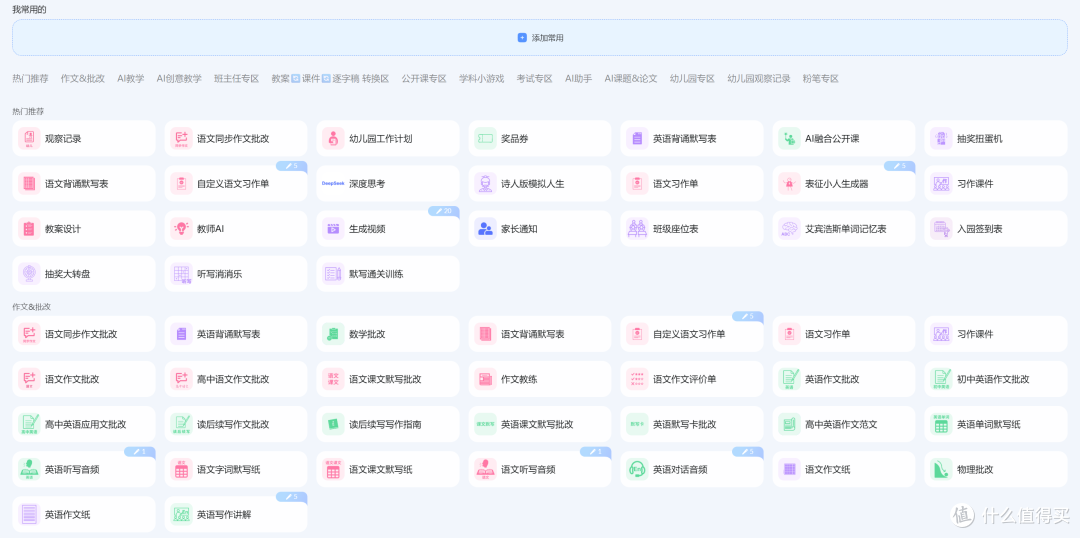The width and height of the screenshot is (1080, 538).
Task: Click the 物理批改 icon
Action: click(x=942, y=470)
